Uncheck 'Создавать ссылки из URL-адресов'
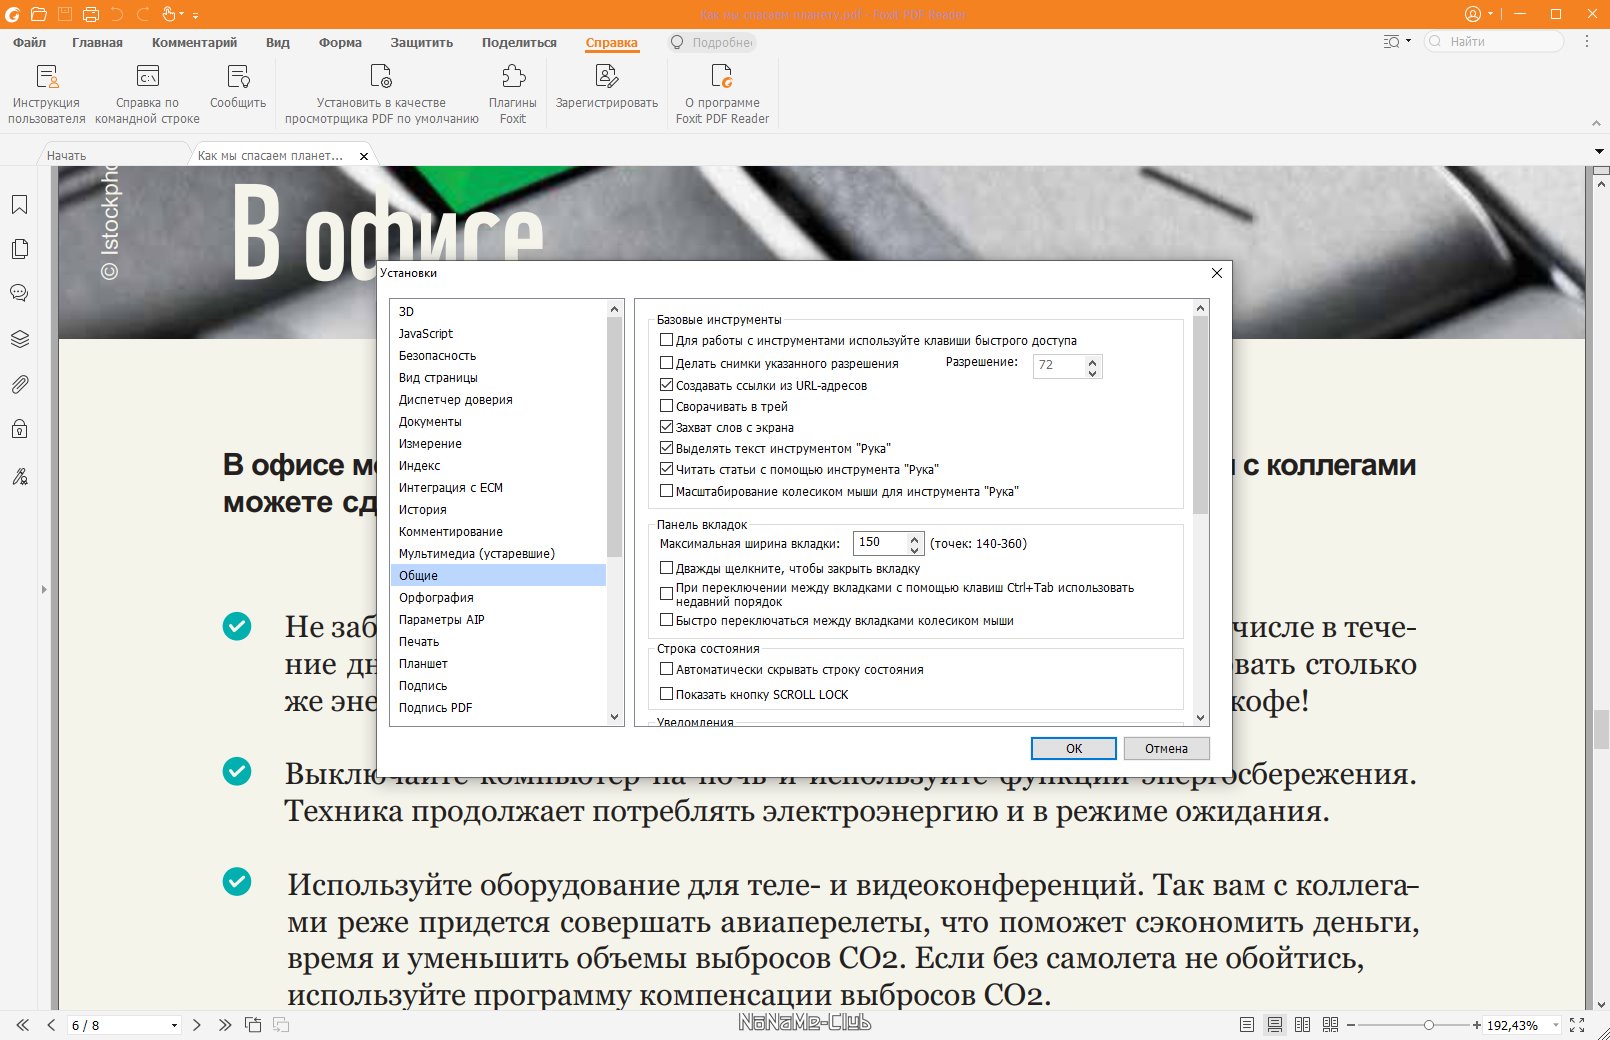This screenshot has width=1610, height=1040. [667, 385]
